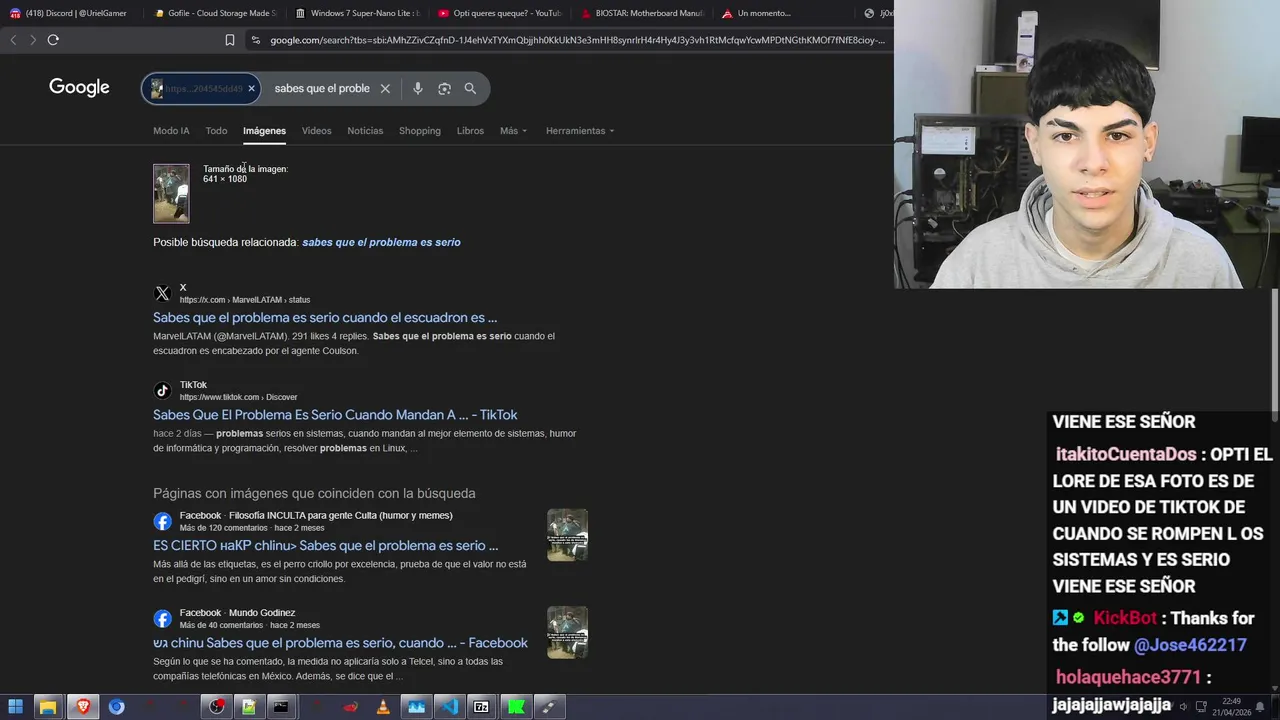Bookmark this page with the bookmark icon
Screen dimensions: 1280x720
point(230,40)
